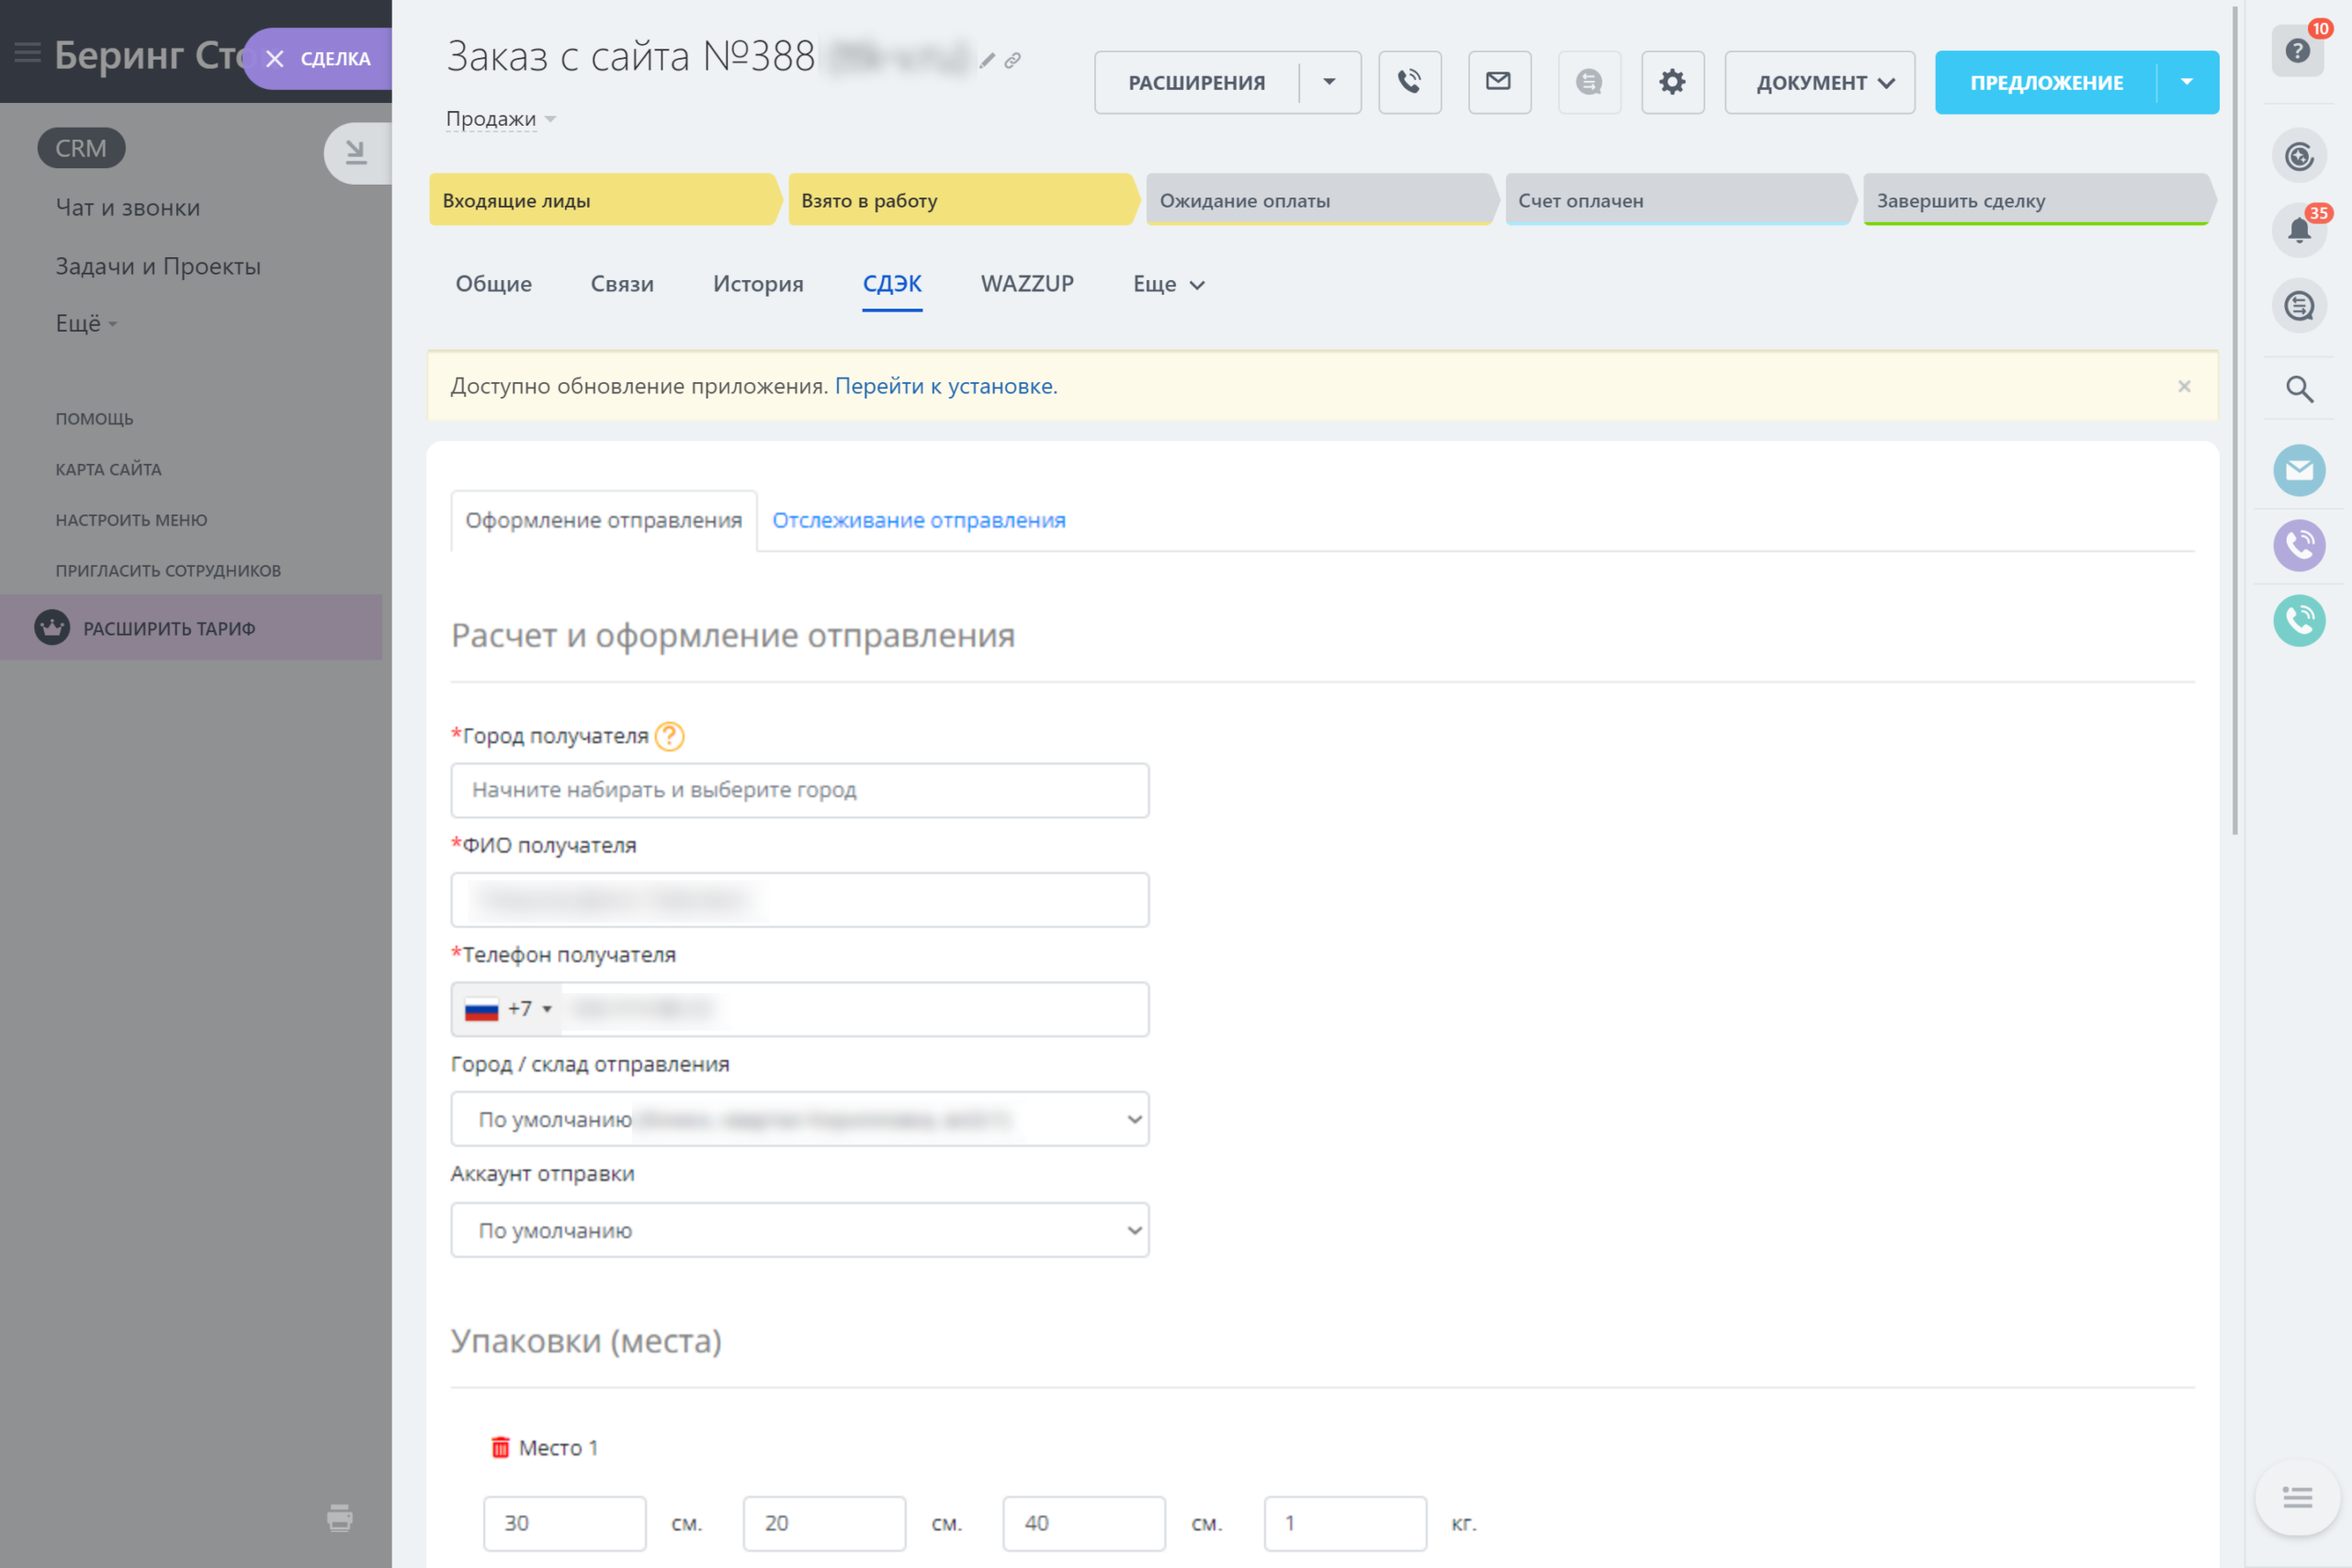Click the teal telephony icon in right sidebar
Image resolution: width=2352 pixels, height=1568 pixels.
click(x=2299, y=621)
